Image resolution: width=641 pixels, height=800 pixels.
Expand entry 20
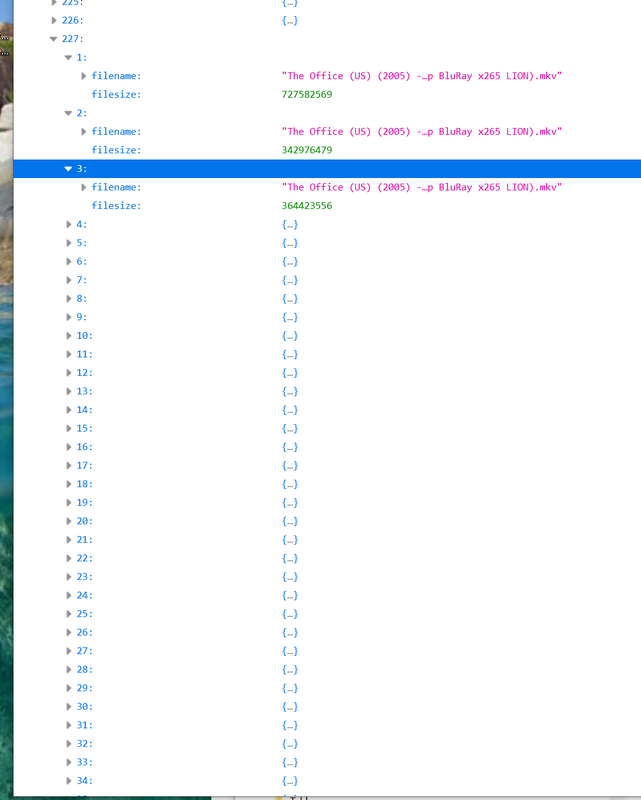coord(69,521)
